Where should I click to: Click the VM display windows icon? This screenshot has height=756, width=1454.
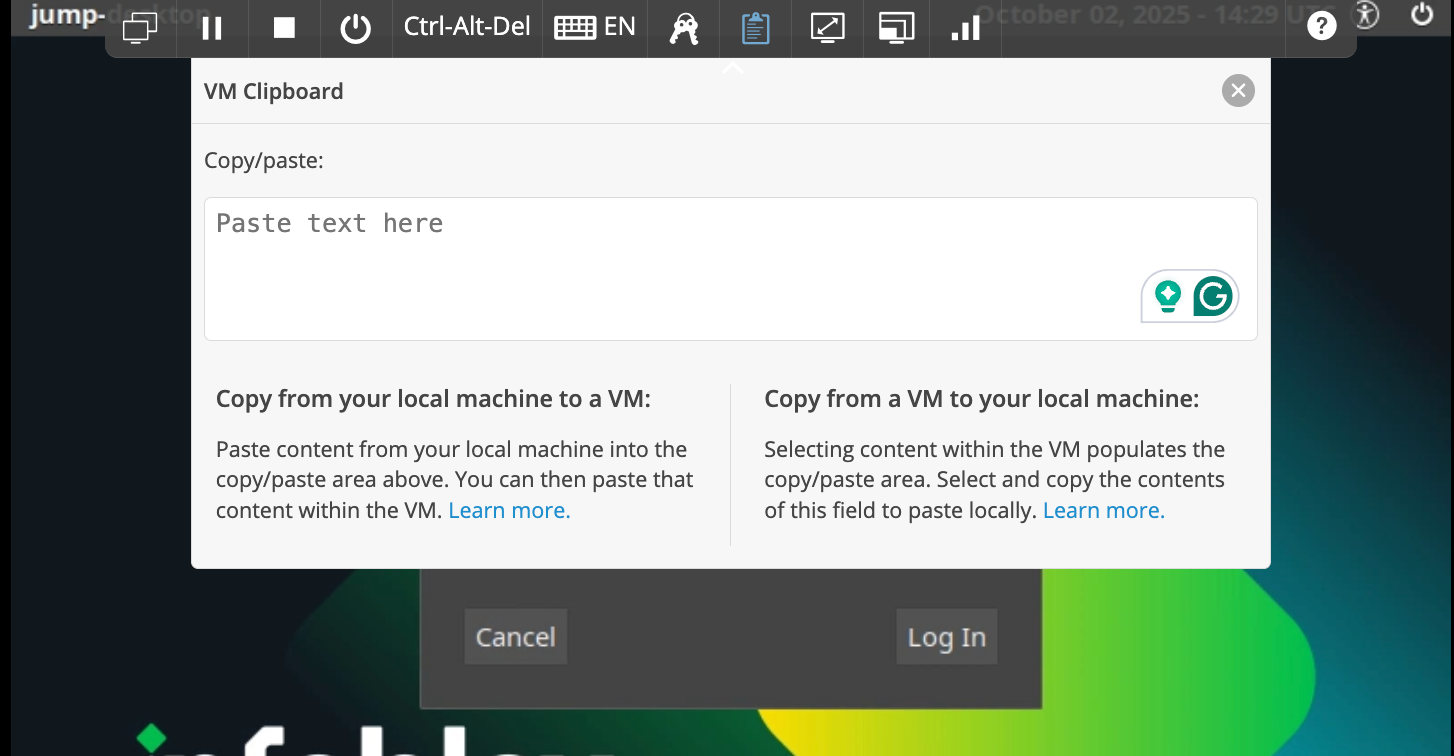pos(140,28)
